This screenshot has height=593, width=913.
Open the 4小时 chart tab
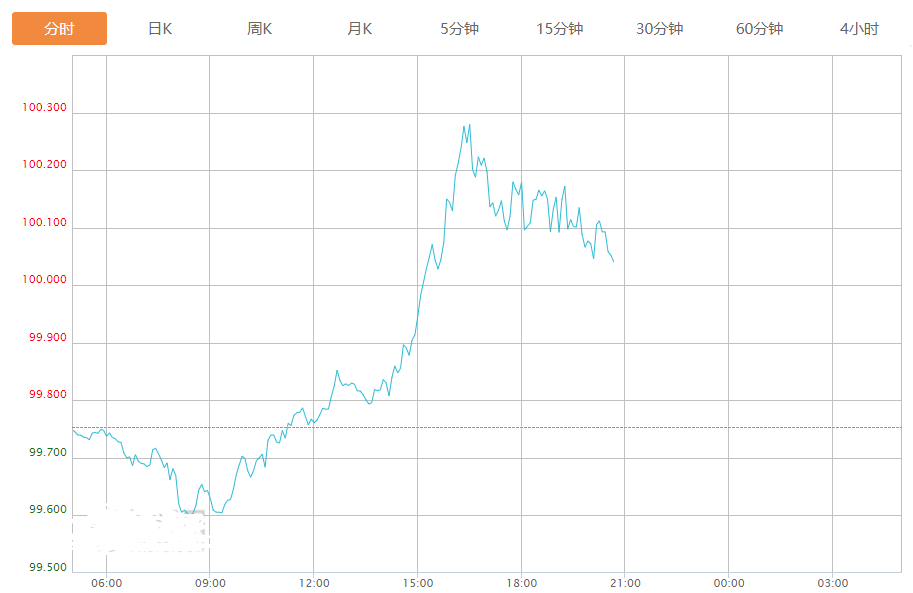pyautogui.click(x=859, y=29)
